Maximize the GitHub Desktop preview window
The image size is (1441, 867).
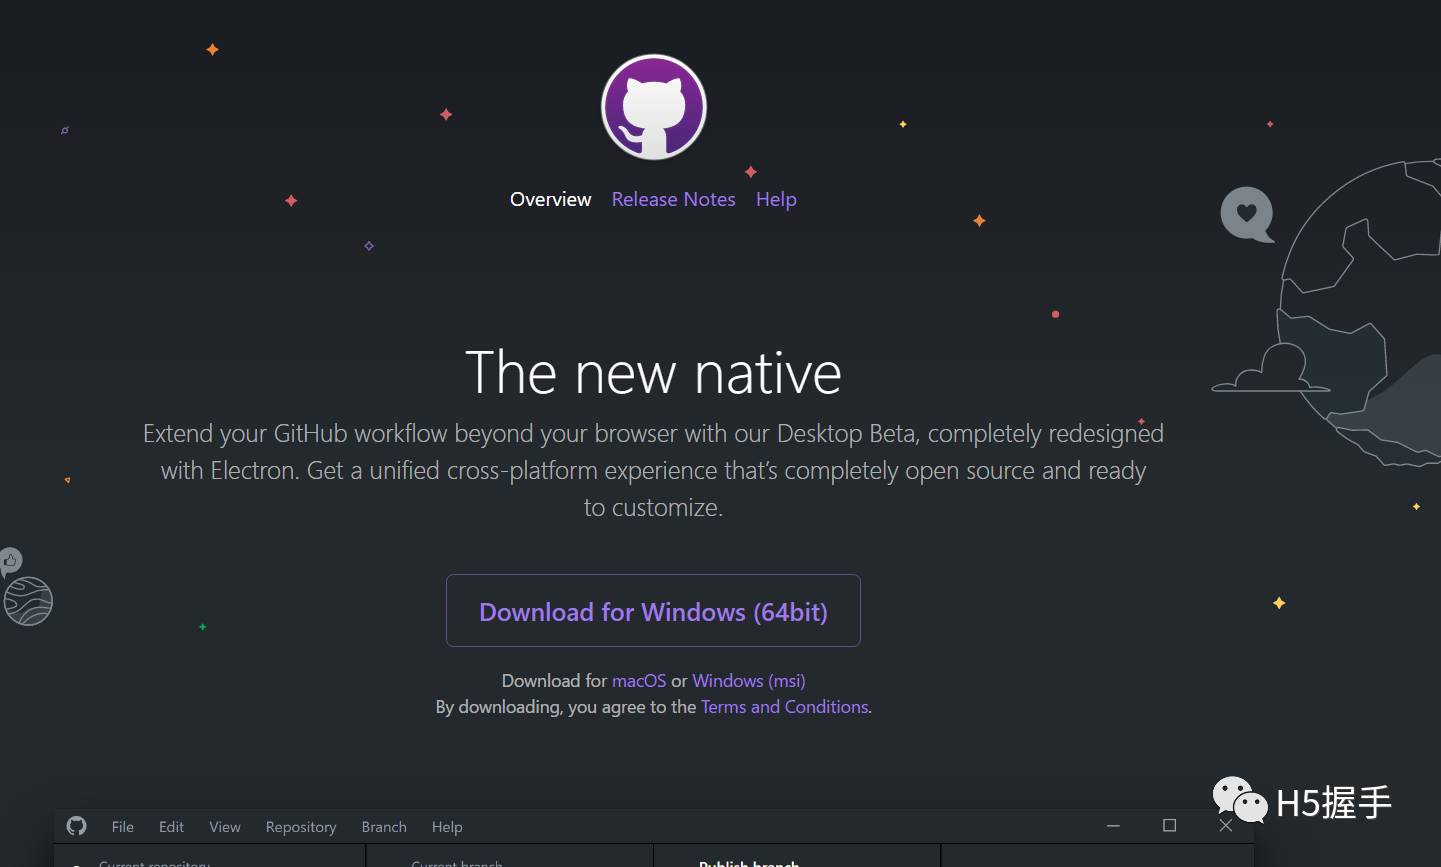click(x=1169, y=825)
